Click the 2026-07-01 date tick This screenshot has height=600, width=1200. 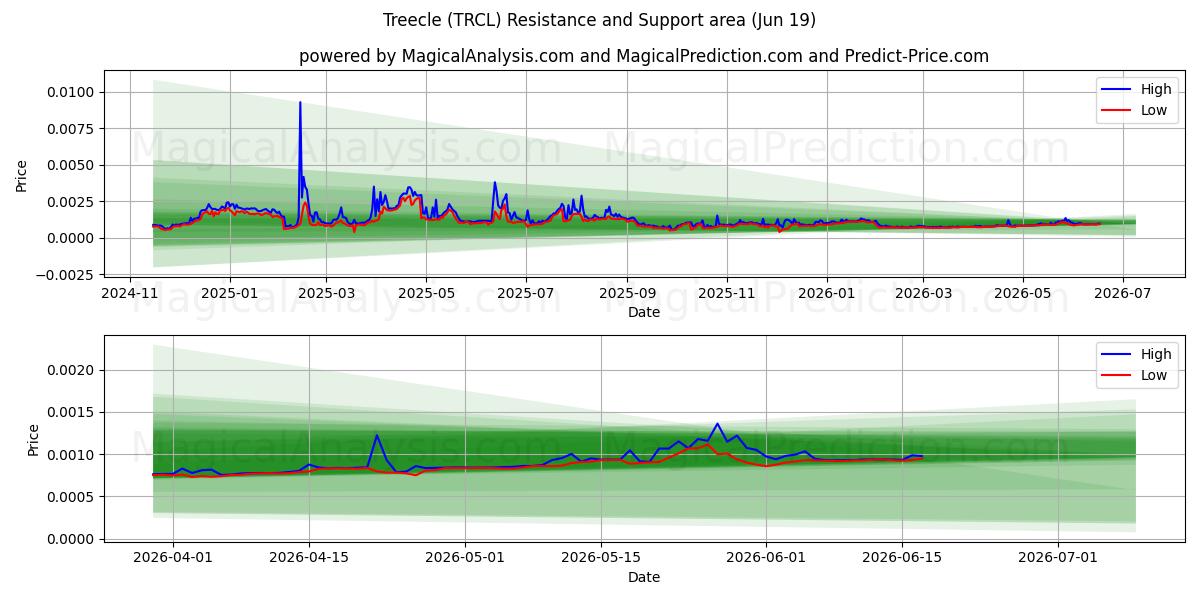(1058, 559)
